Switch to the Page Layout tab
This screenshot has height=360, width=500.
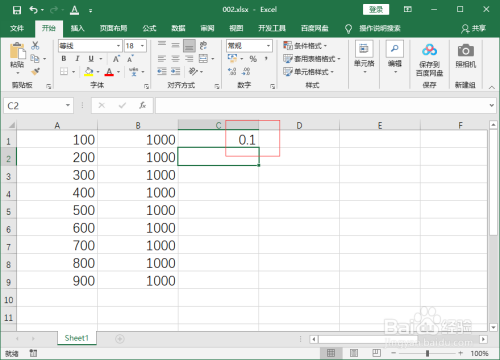(113, 28)
